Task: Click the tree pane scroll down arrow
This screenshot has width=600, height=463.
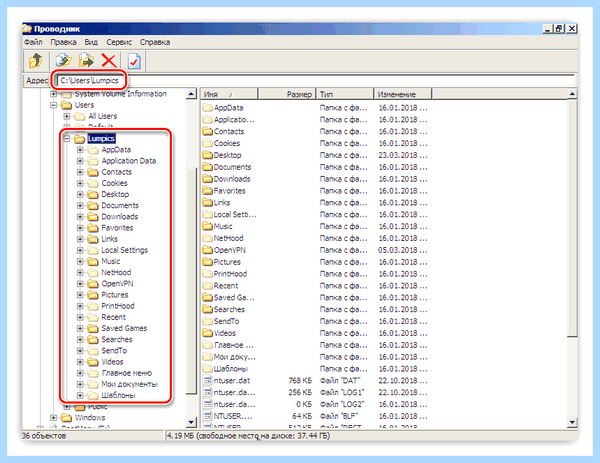Action: tap(191, 422)
